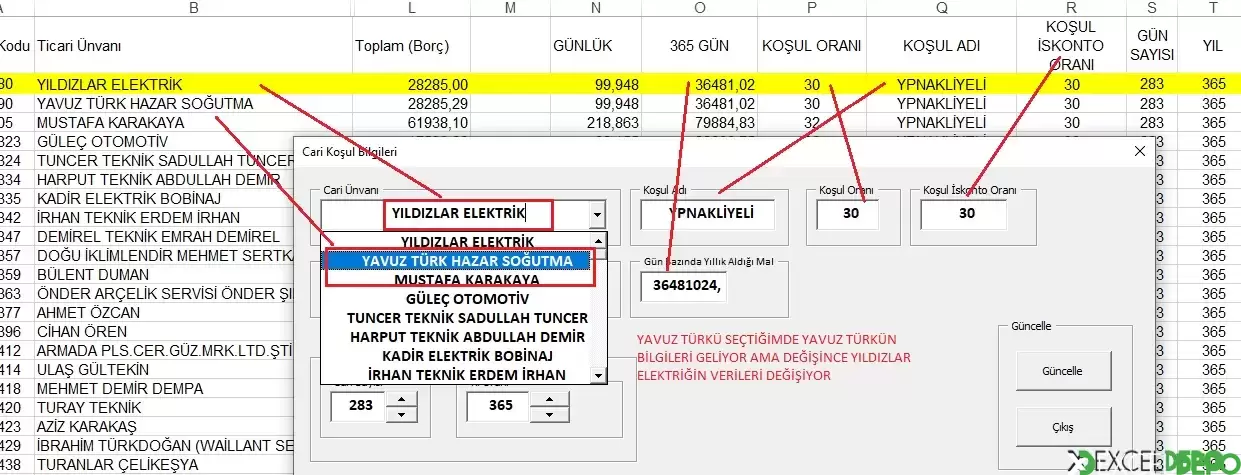This screenshot has height=475, width=1241.
Task: Click the 283 value field
Action: [358, 408]
